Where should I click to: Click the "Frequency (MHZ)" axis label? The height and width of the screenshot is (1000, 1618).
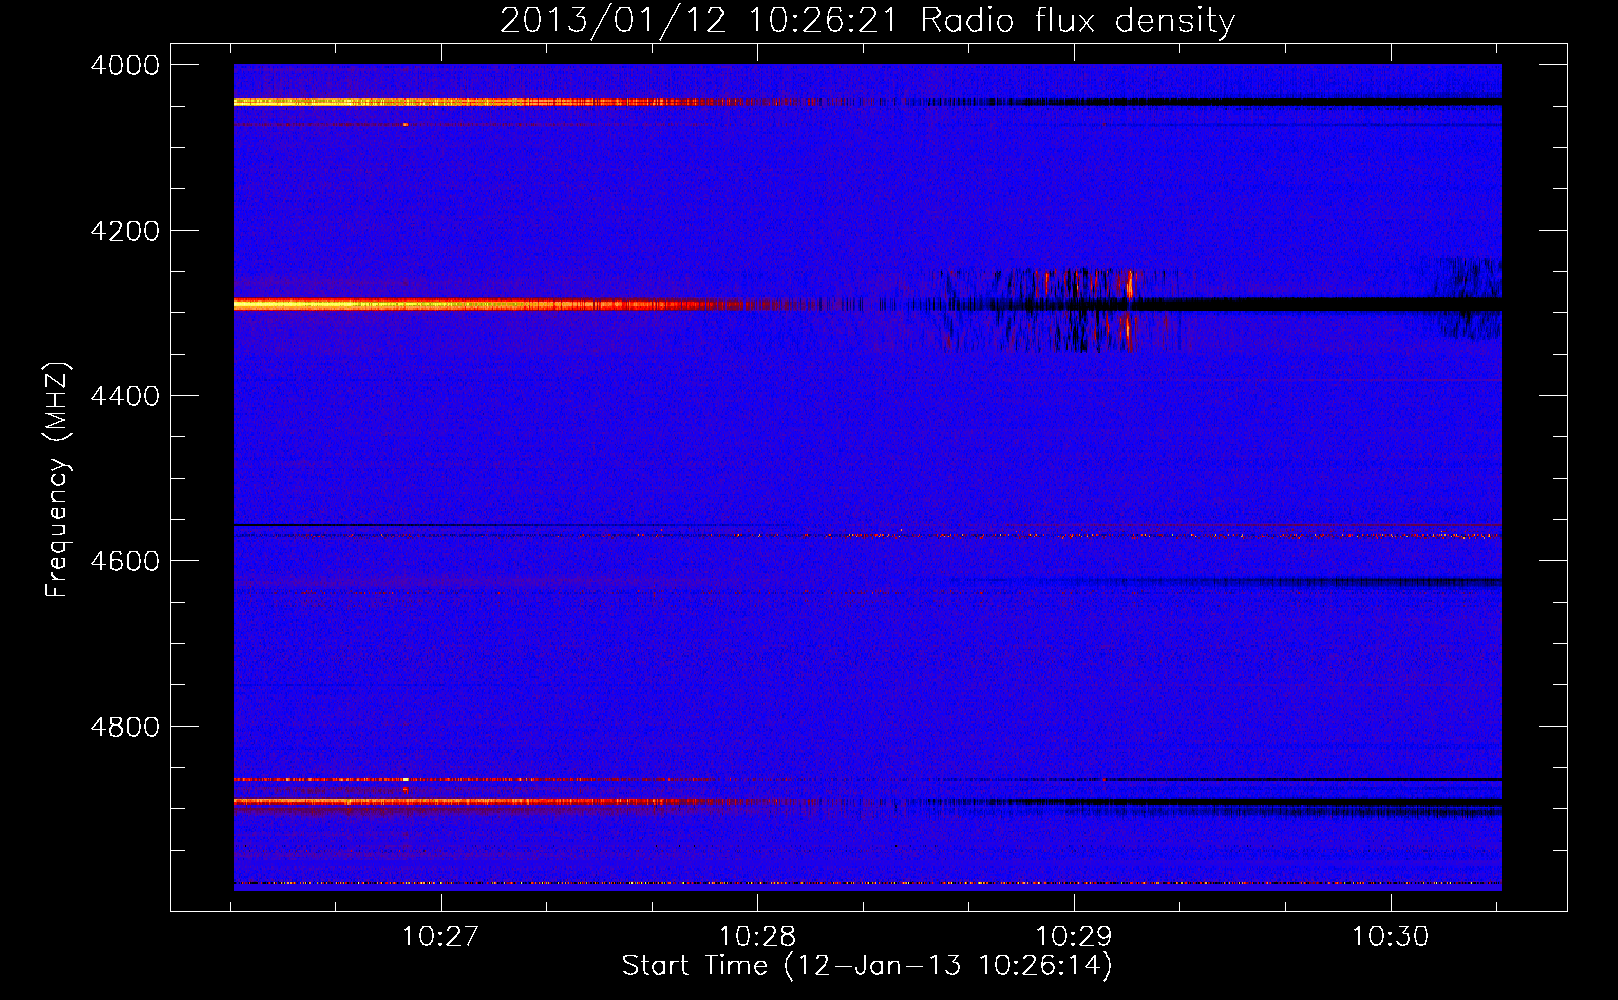click(57, 480)
